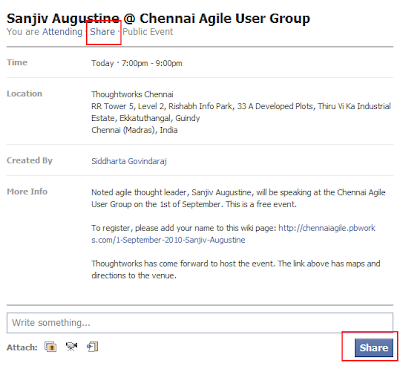400x366 pixels.
Task: Attach a link using the link icon
Action: tap(92, 347)
